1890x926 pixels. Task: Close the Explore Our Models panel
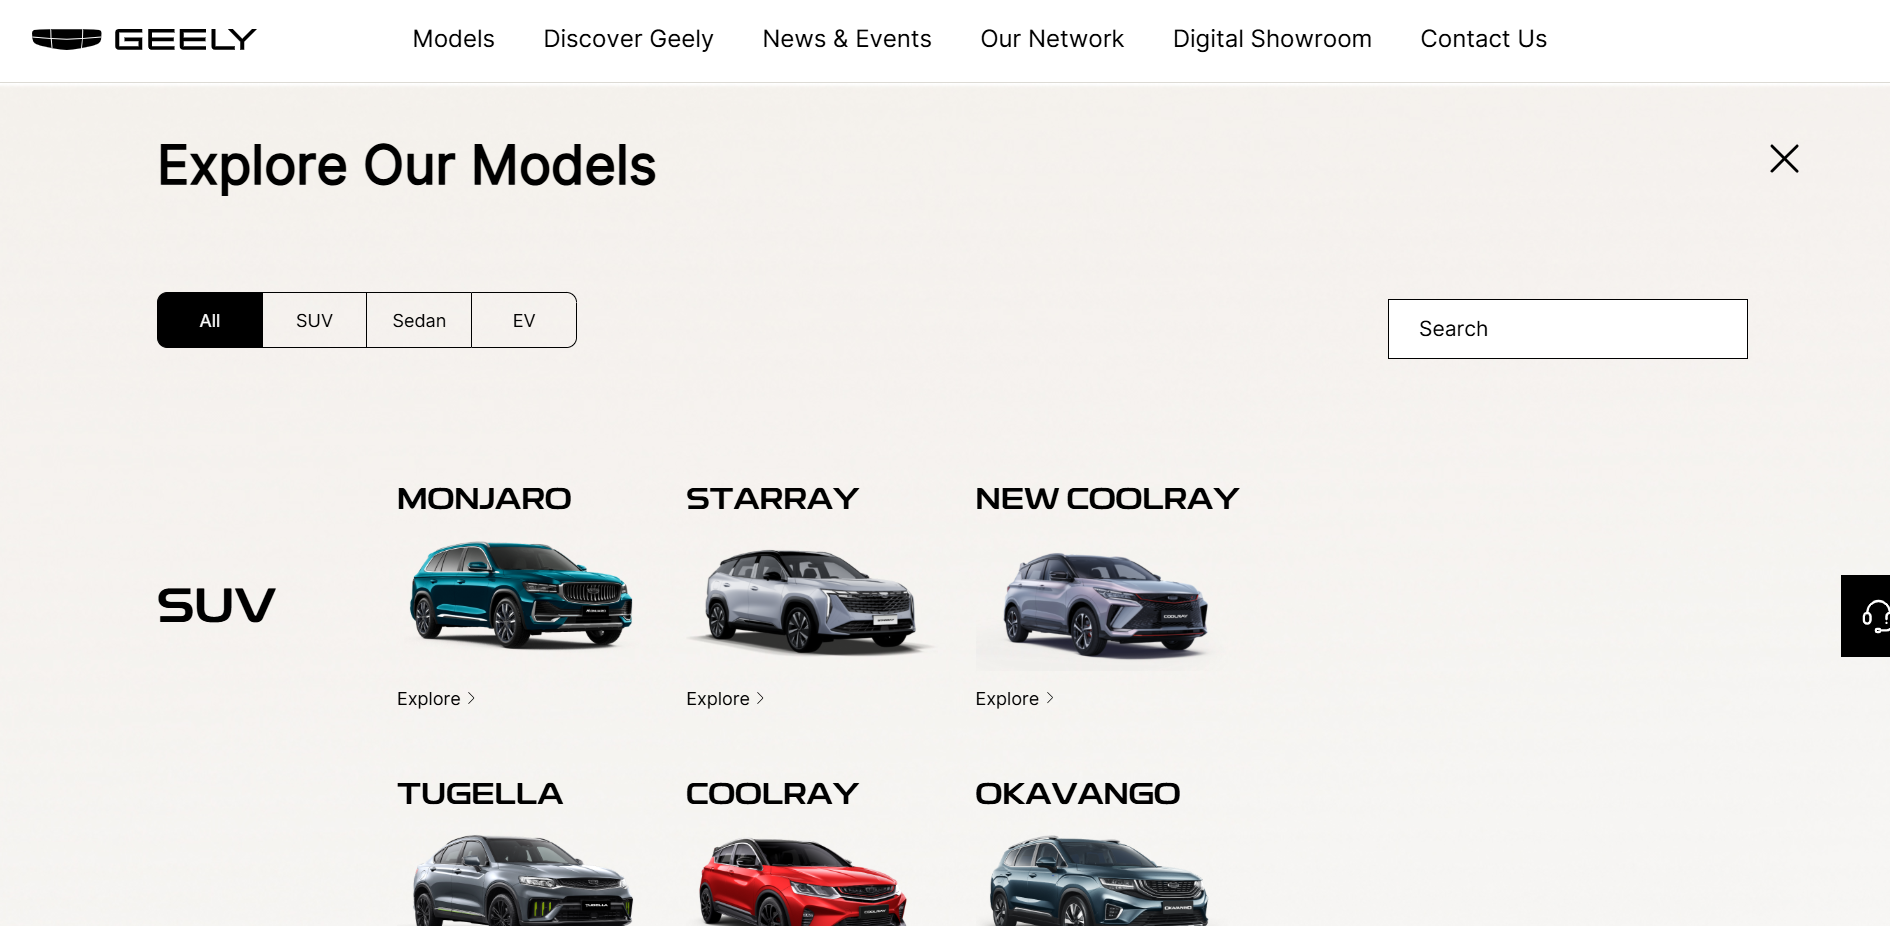(1784, 158)
